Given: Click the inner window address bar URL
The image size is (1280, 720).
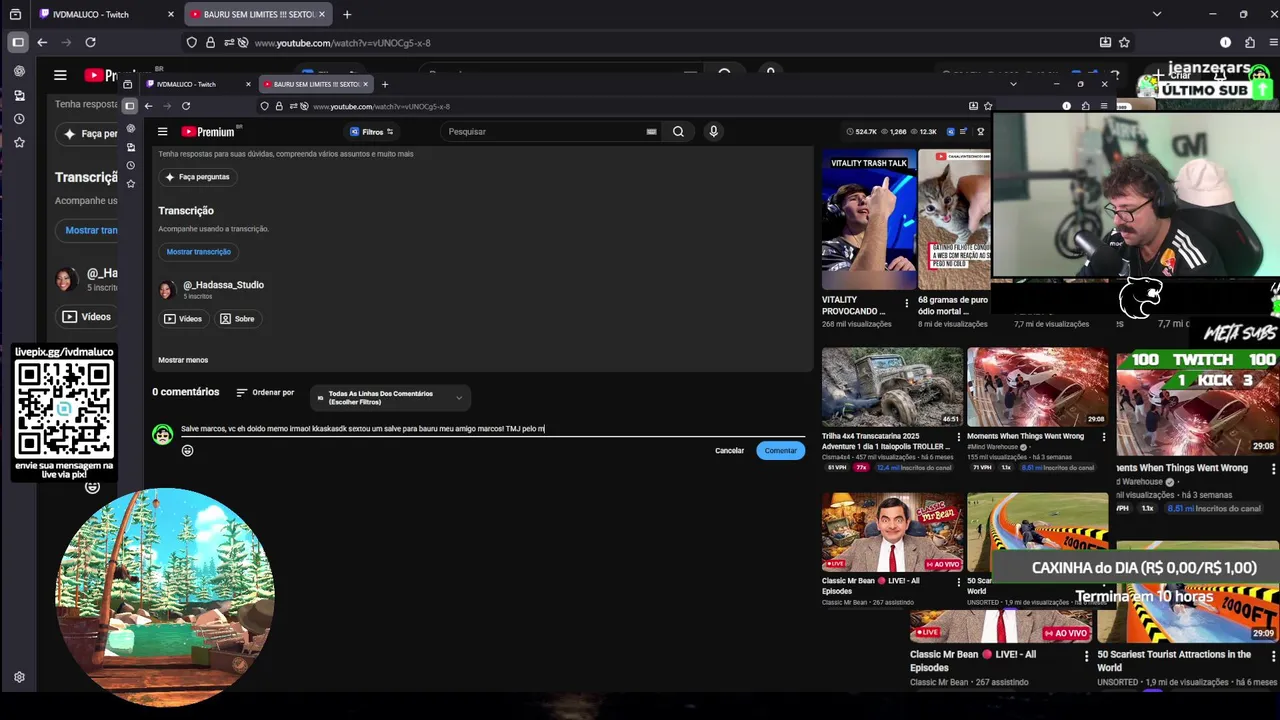Looking at the screenshot, I should pos(381,106).
